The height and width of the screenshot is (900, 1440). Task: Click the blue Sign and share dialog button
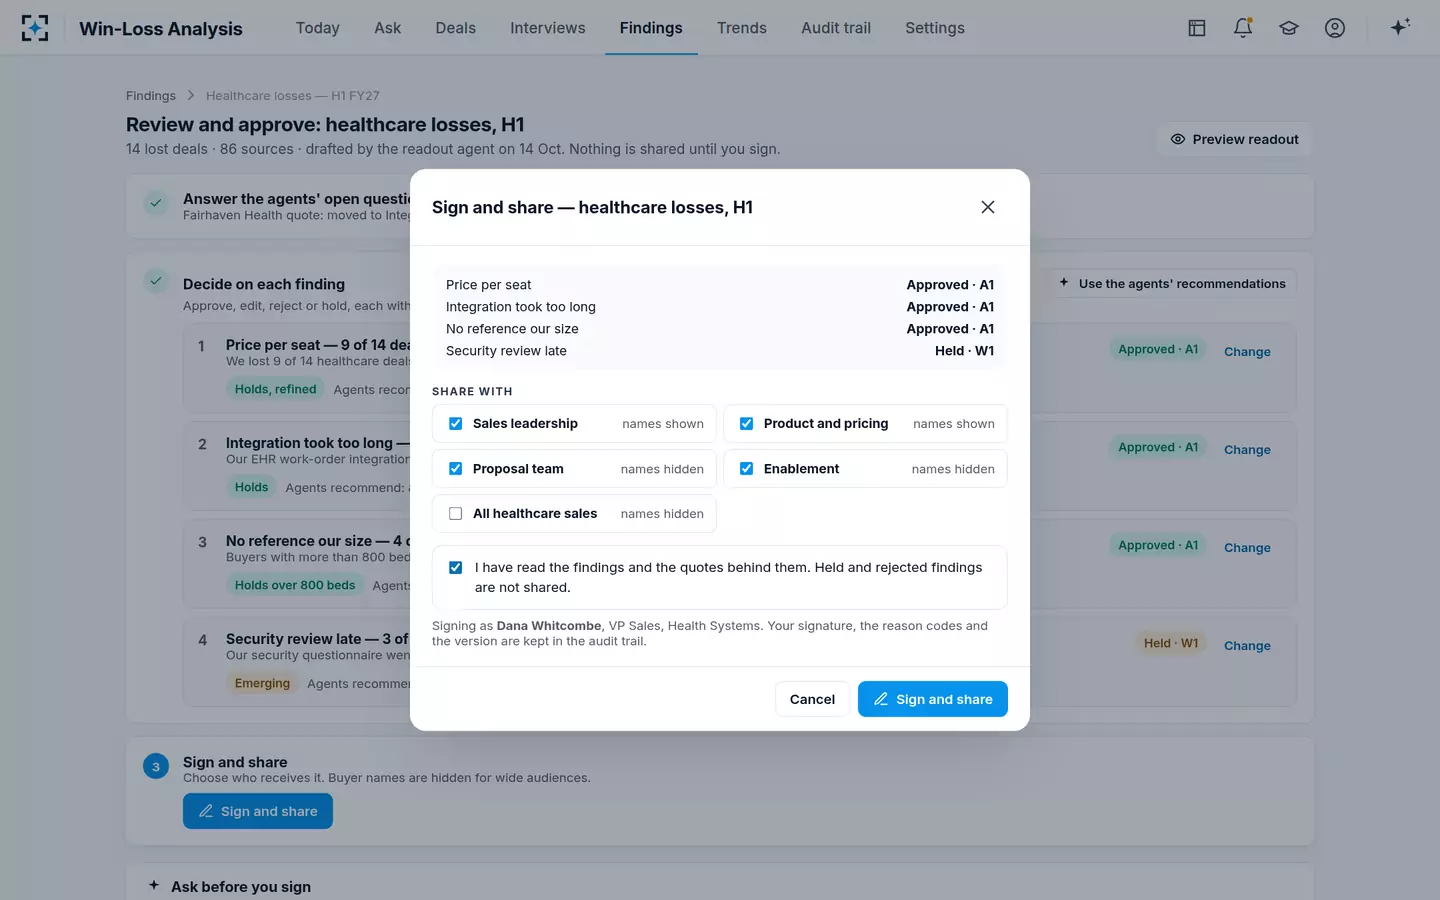[x=933, y=699]
